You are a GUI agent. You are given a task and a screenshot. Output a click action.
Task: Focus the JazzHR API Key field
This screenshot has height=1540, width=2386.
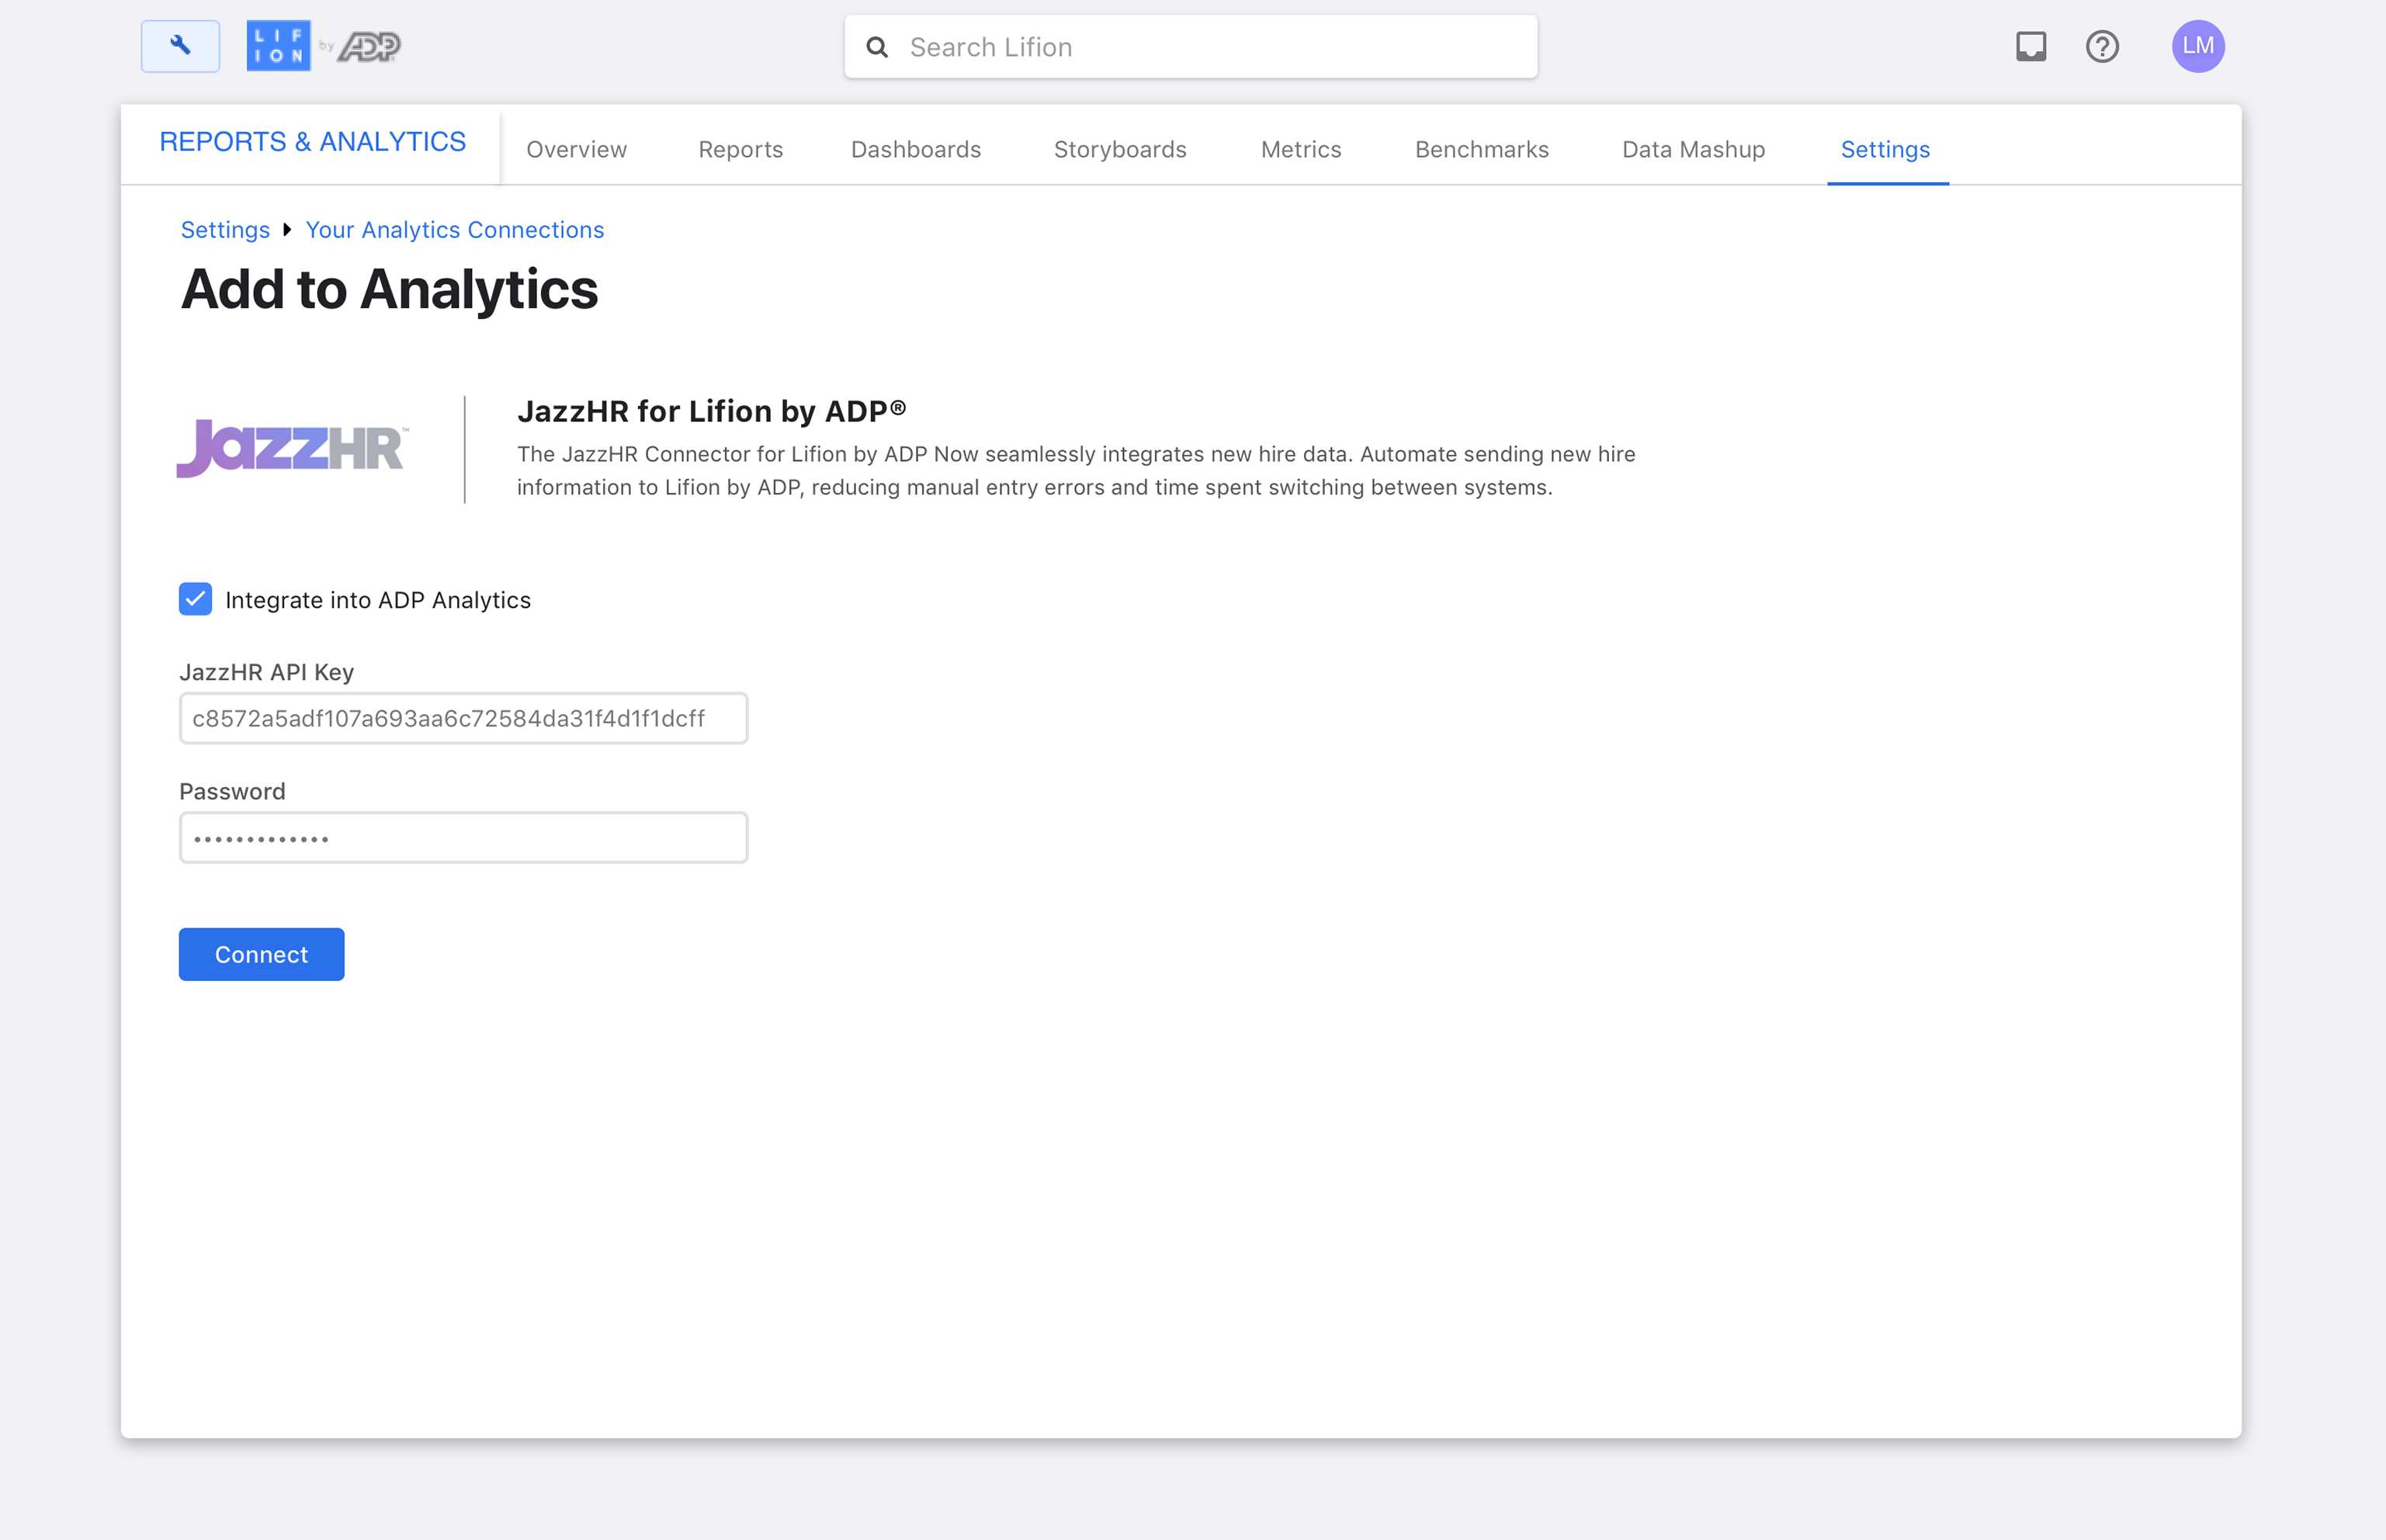463,718
